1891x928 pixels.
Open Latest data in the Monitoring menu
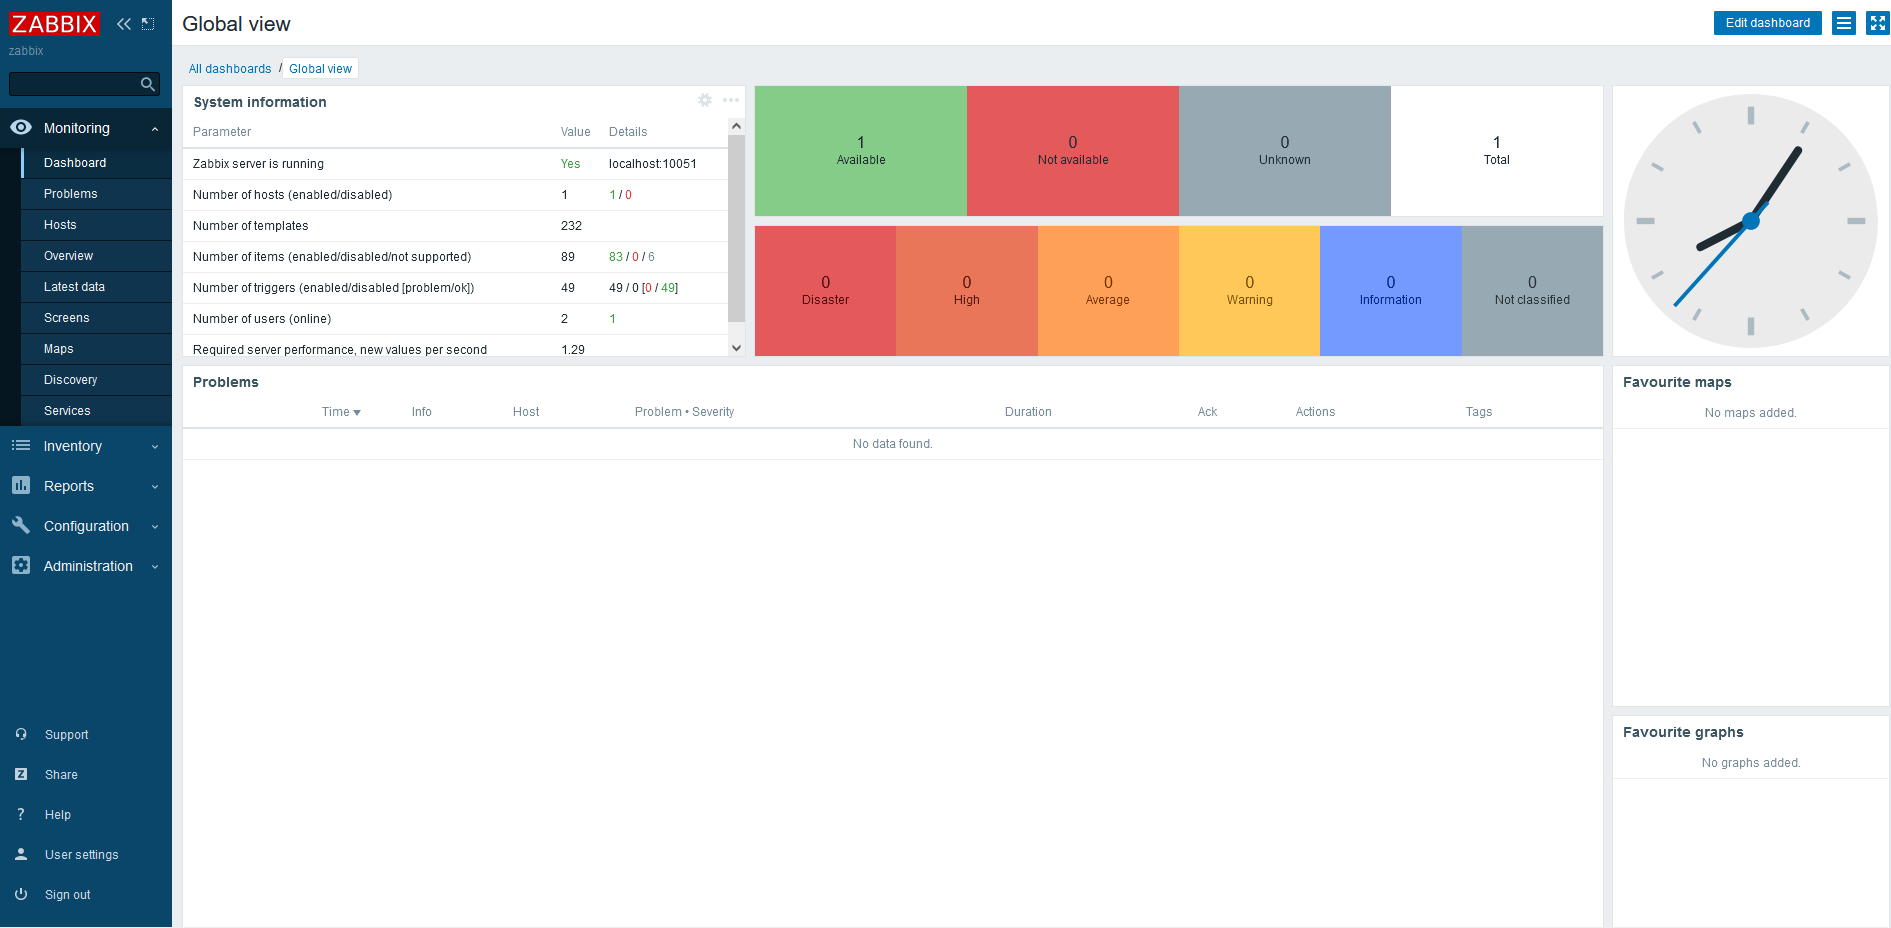[75, 287]
